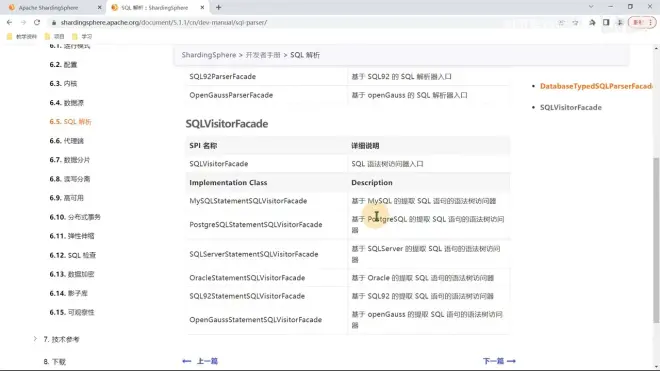Select 6.5 SQL 解析 in the sidebar
Viewport: 660px width, 371px height.
click(70, 122)
